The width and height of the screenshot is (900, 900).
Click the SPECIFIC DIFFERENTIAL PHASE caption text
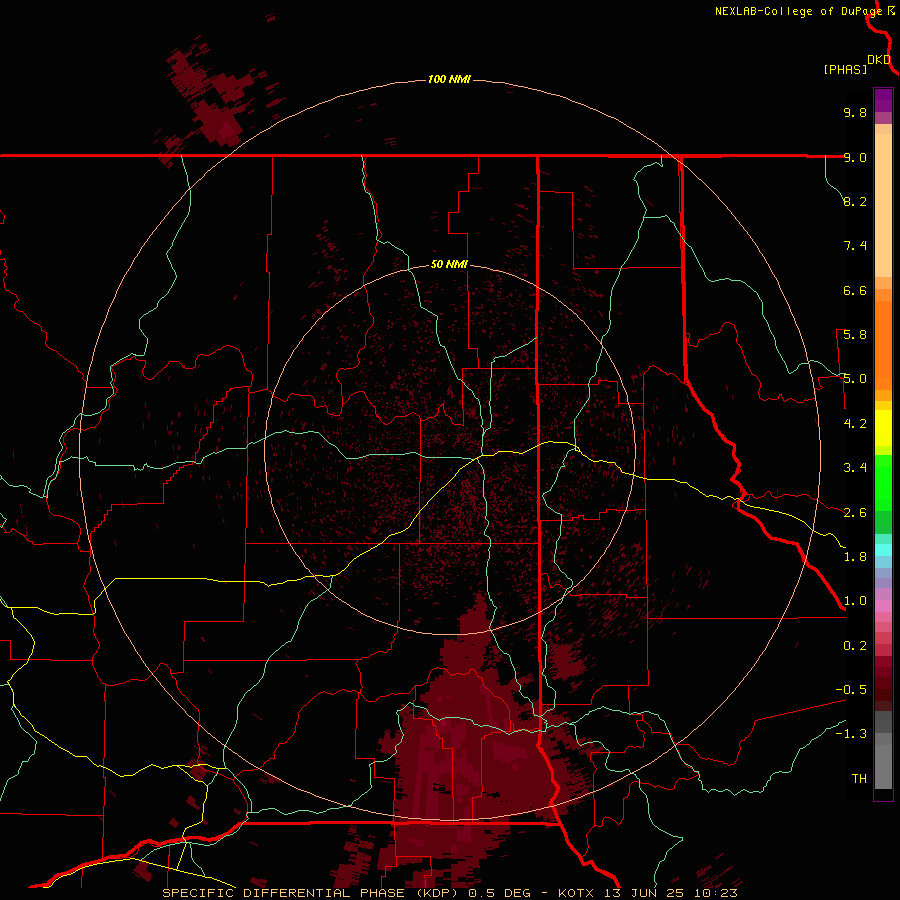point(282,893)
